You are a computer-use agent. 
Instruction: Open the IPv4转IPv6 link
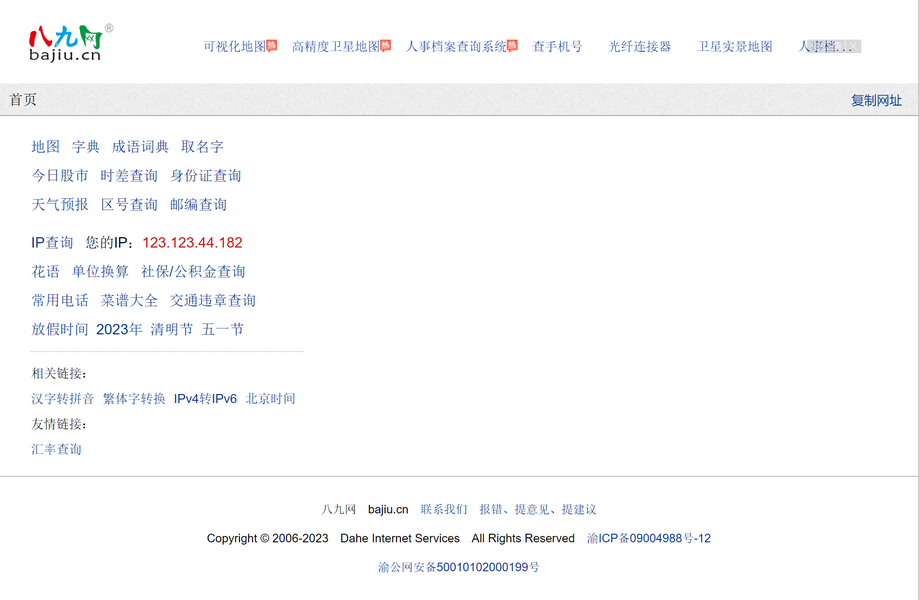point(205,399)
